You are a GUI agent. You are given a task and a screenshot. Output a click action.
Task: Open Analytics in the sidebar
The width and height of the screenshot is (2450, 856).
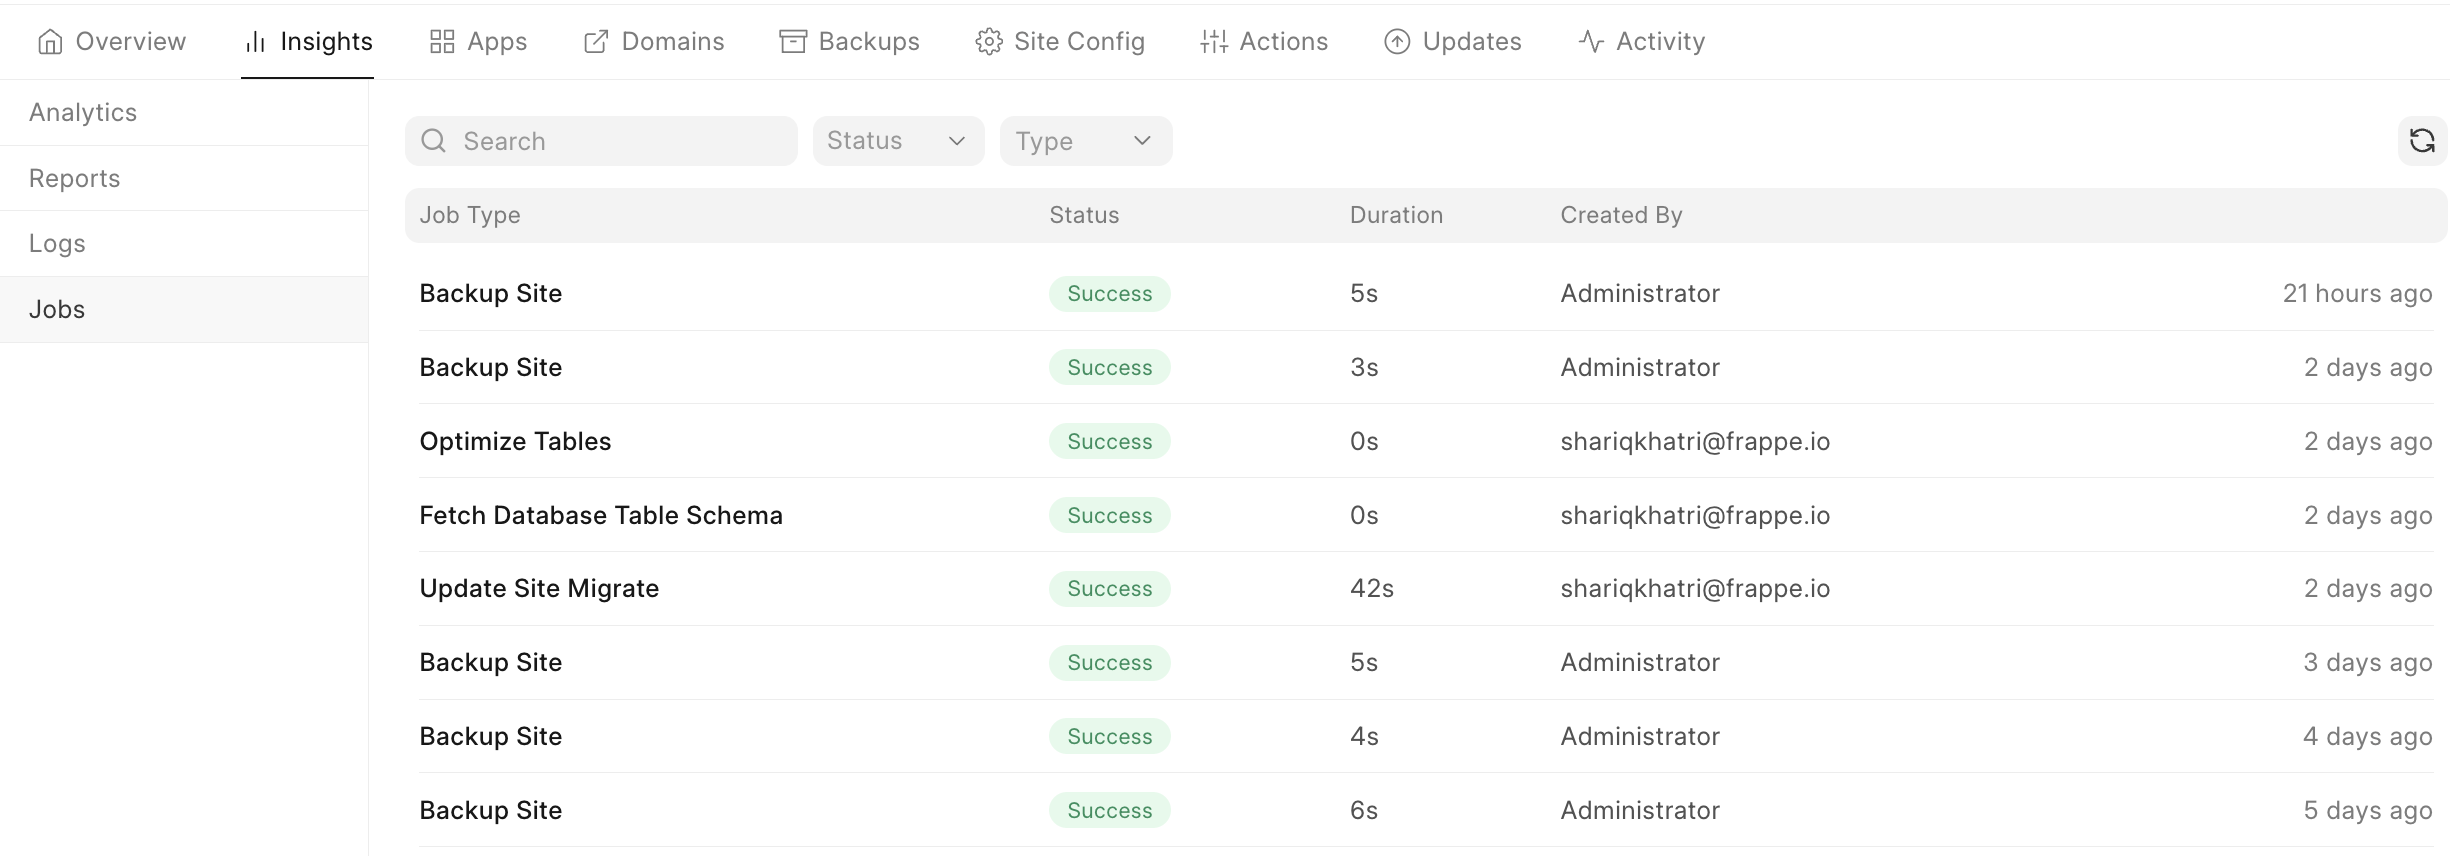(x=83, y=113)
